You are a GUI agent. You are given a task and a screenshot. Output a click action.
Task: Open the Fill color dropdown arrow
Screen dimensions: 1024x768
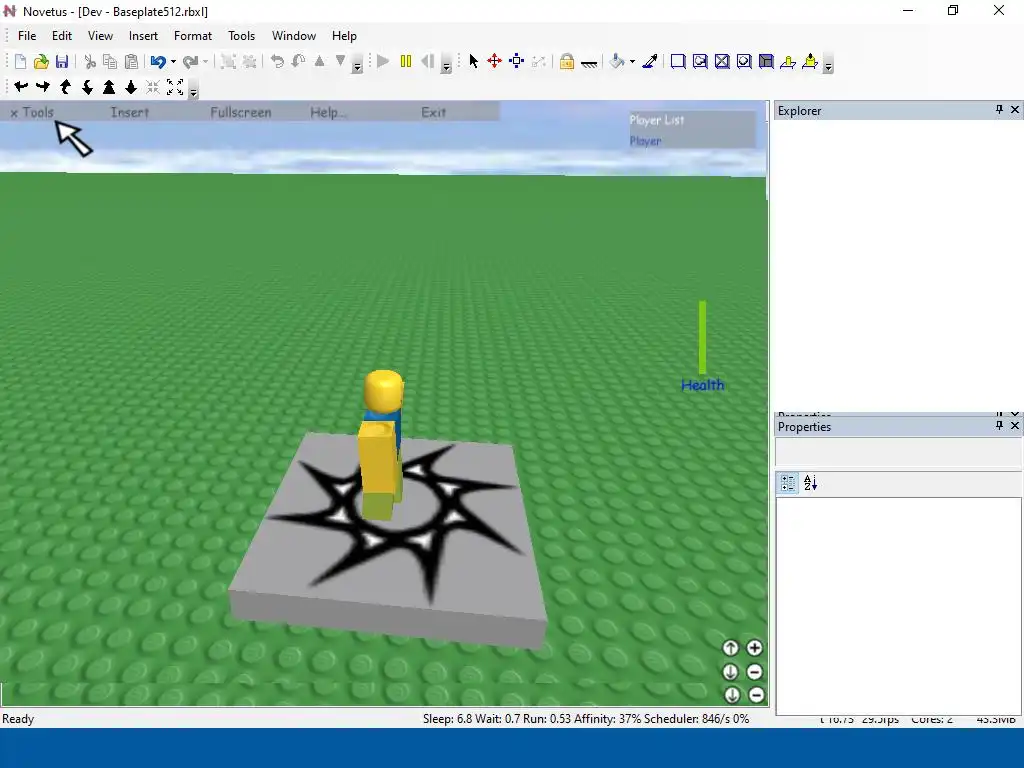click(632, 62)
